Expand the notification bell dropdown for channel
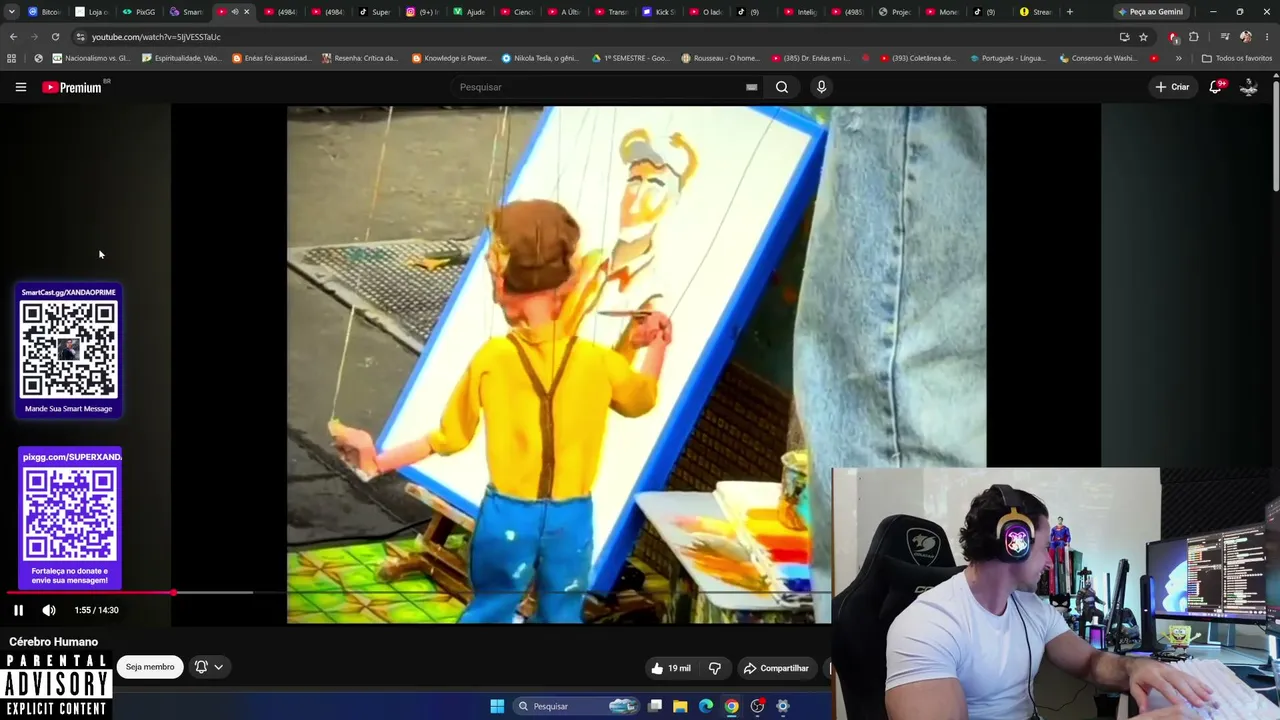Viewport: 1280px width, 720px height. [x=209, y=667]
